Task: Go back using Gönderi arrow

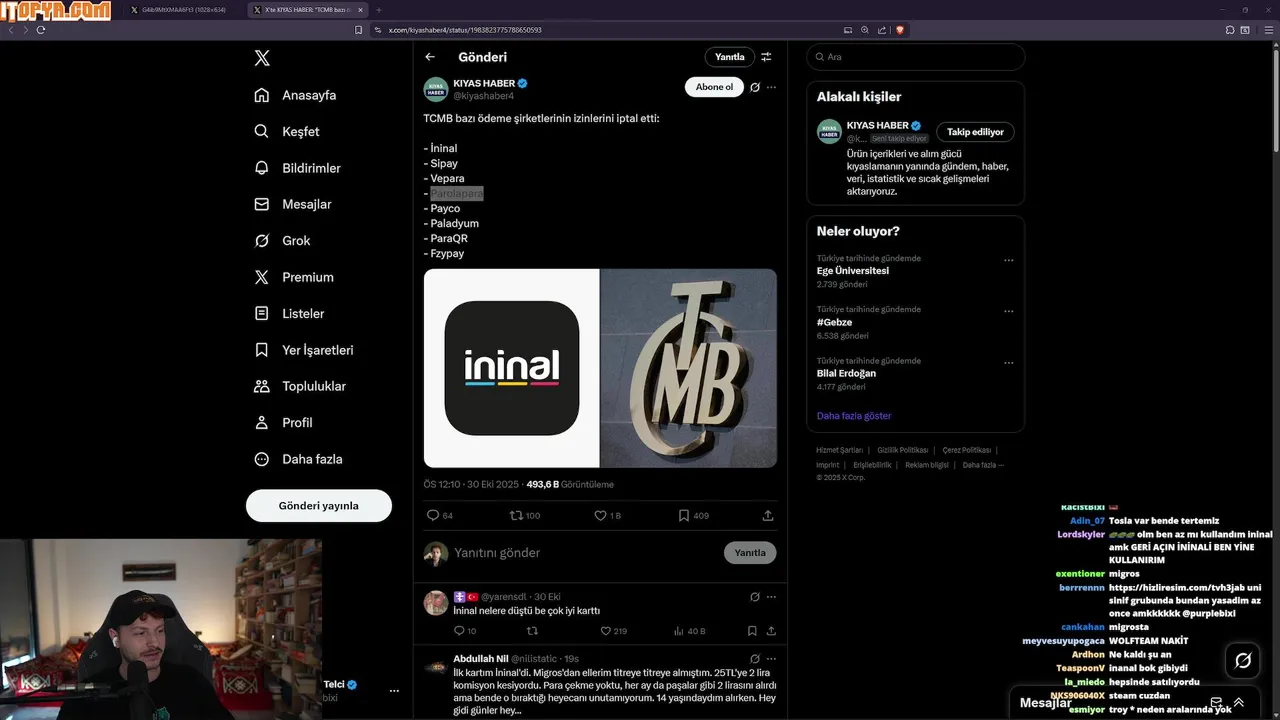Action: point(430,57)
